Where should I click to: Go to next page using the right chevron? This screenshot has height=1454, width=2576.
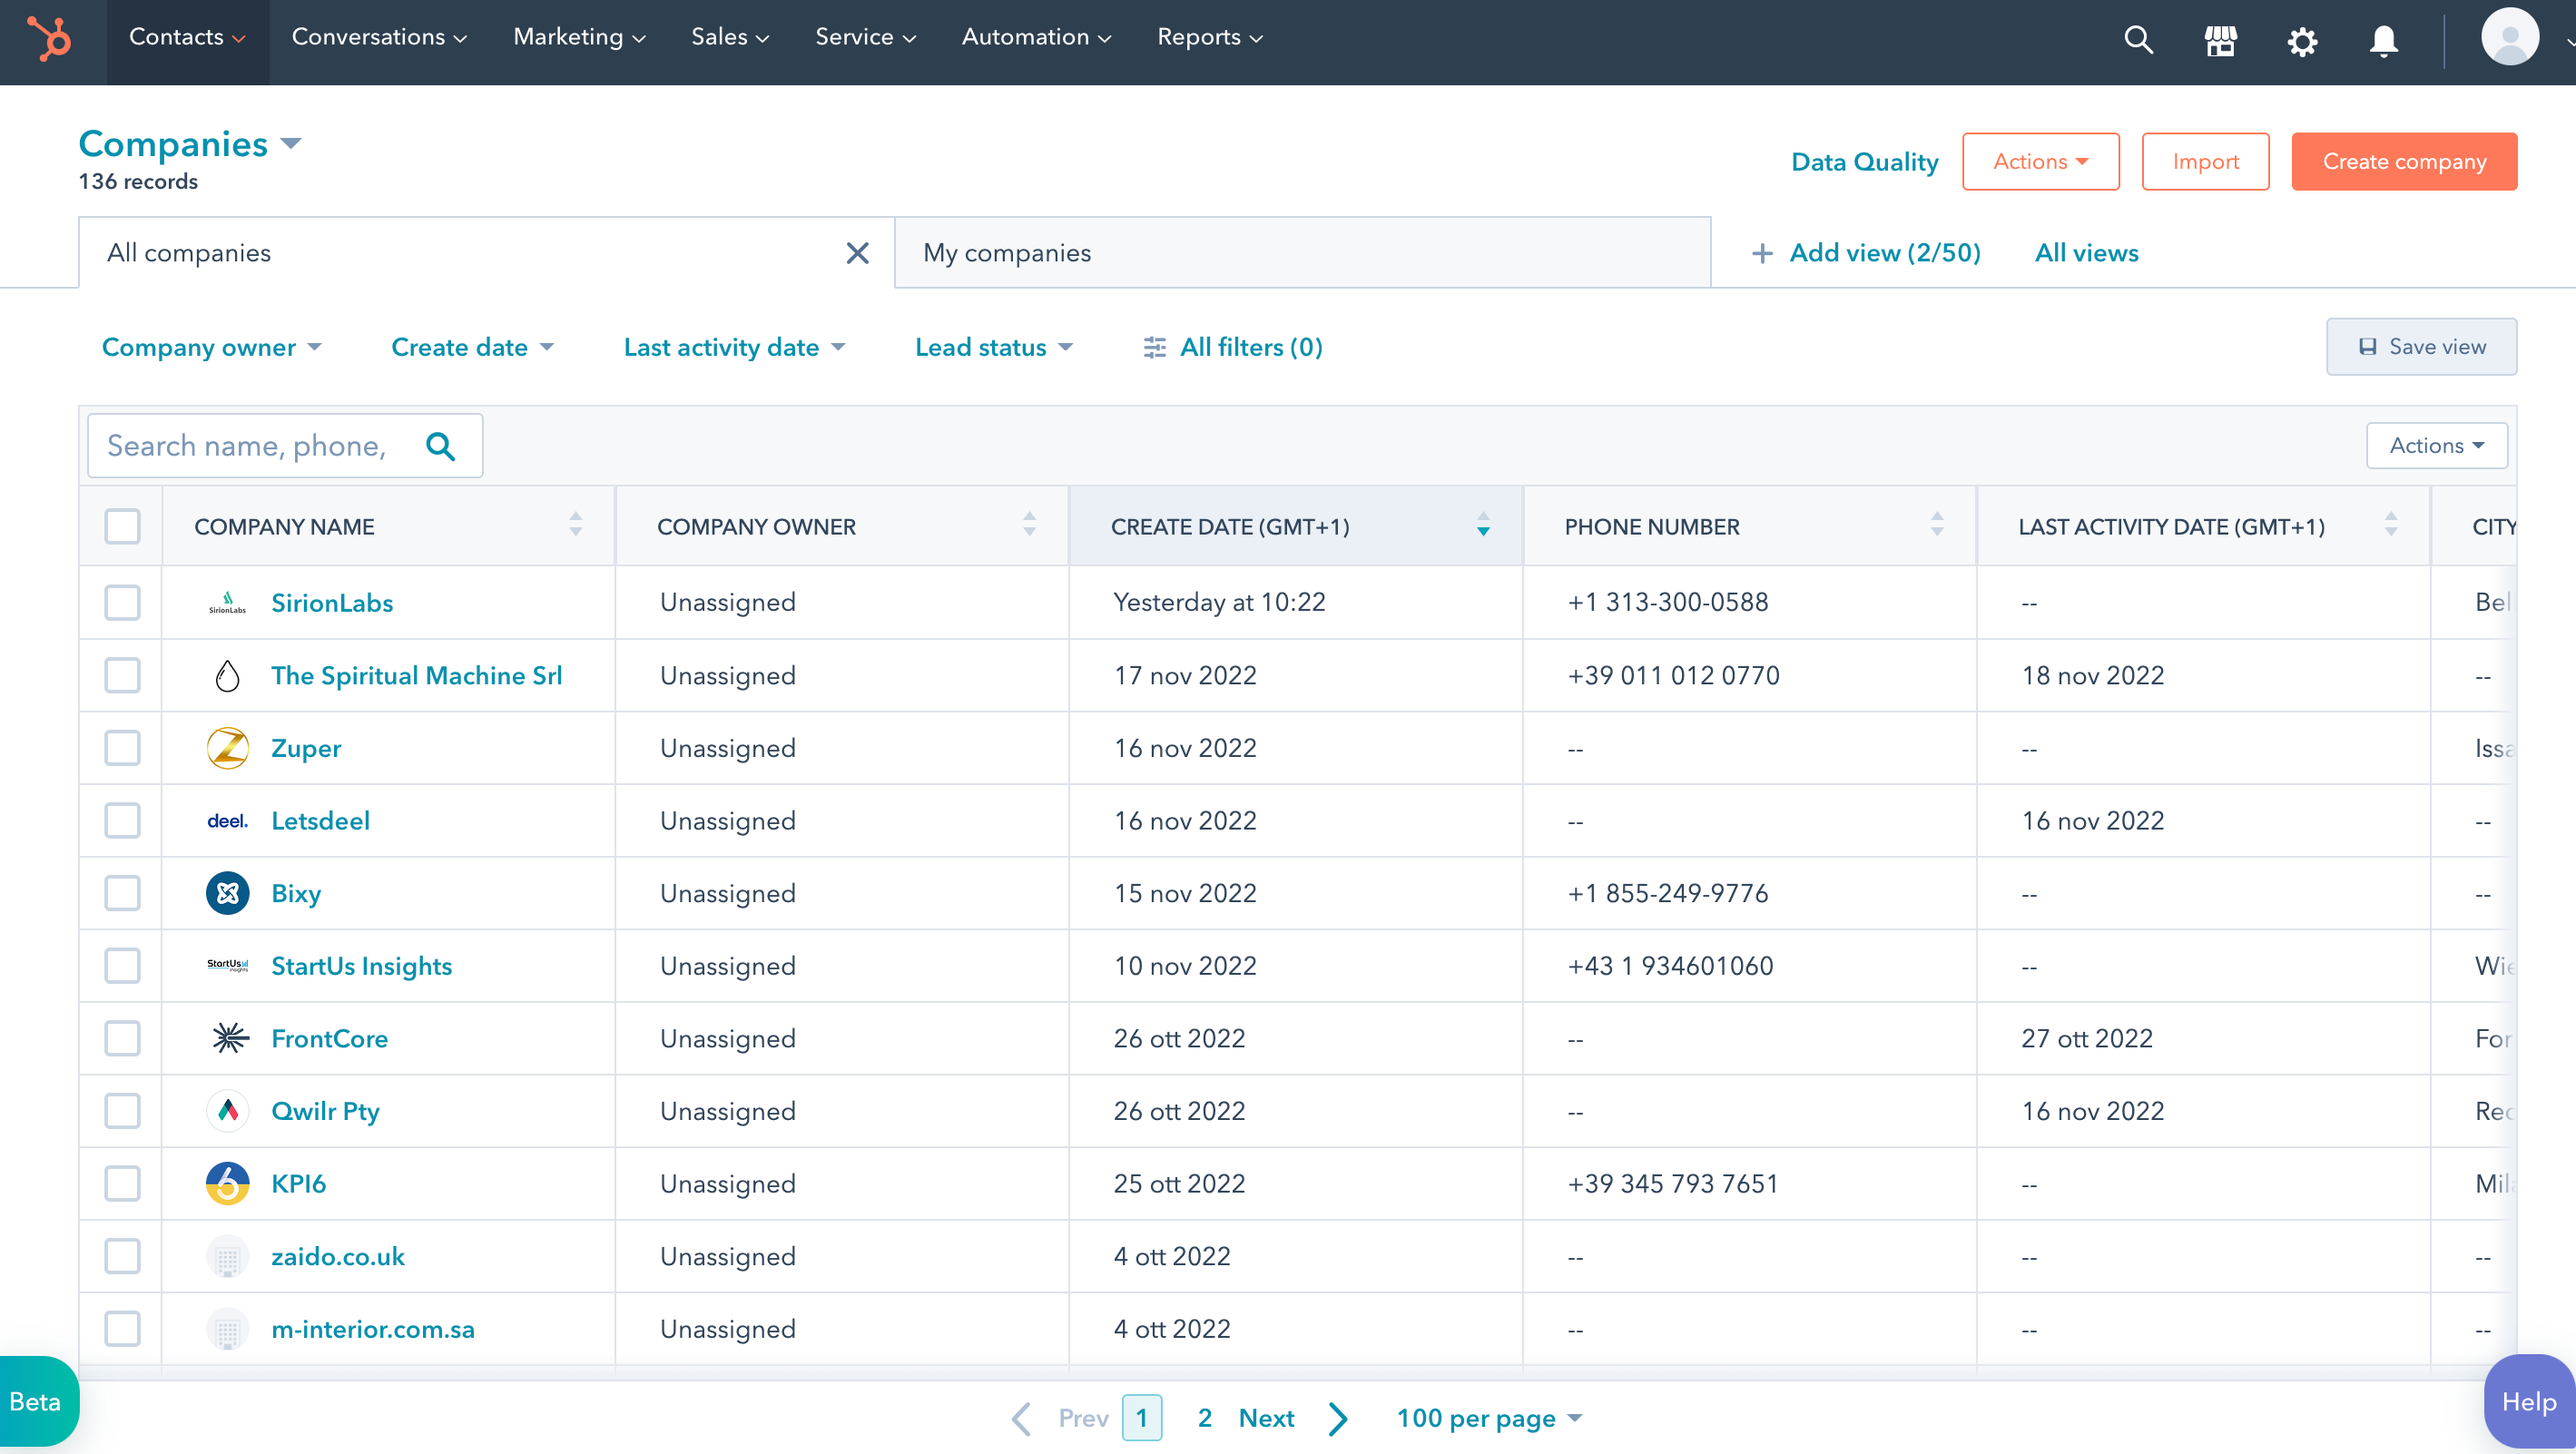coord(1338,1418)
